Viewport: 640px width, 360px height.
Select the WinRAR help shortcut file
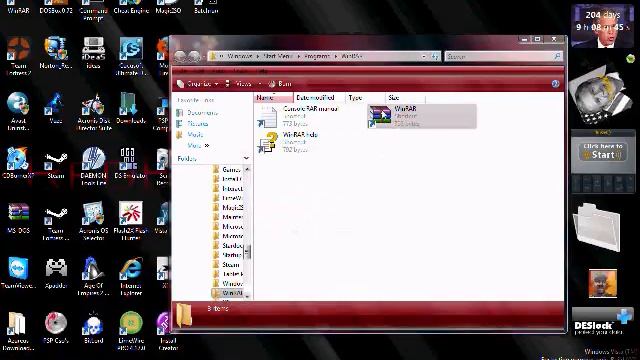coord(288,142)
